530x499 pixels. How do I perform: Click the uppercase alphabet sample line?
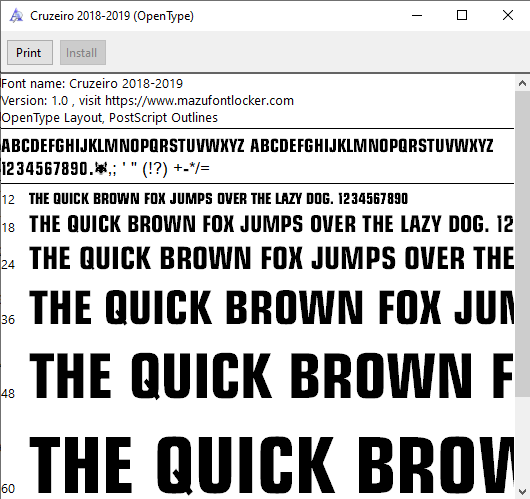pyautogui.click(x=247, y=146)
